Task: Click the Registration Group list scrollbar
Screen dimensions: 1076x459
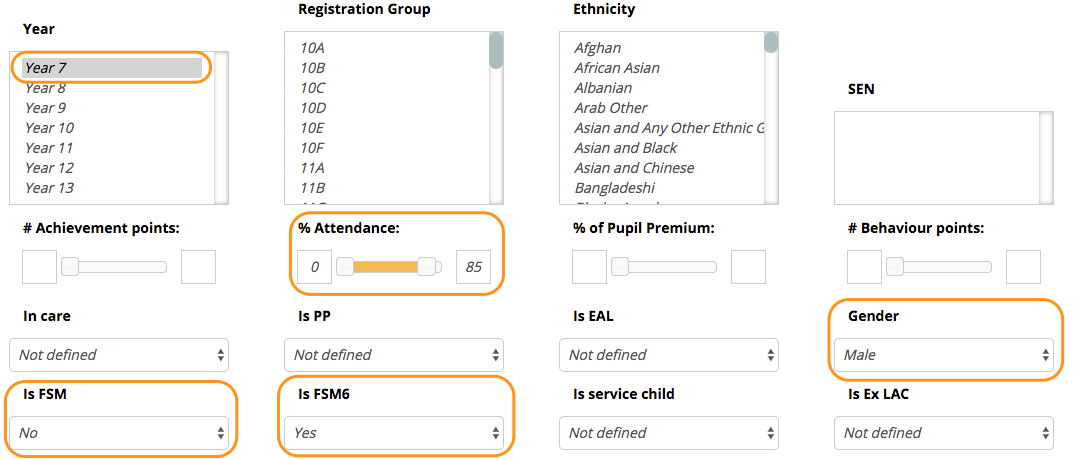Action: 496,52
